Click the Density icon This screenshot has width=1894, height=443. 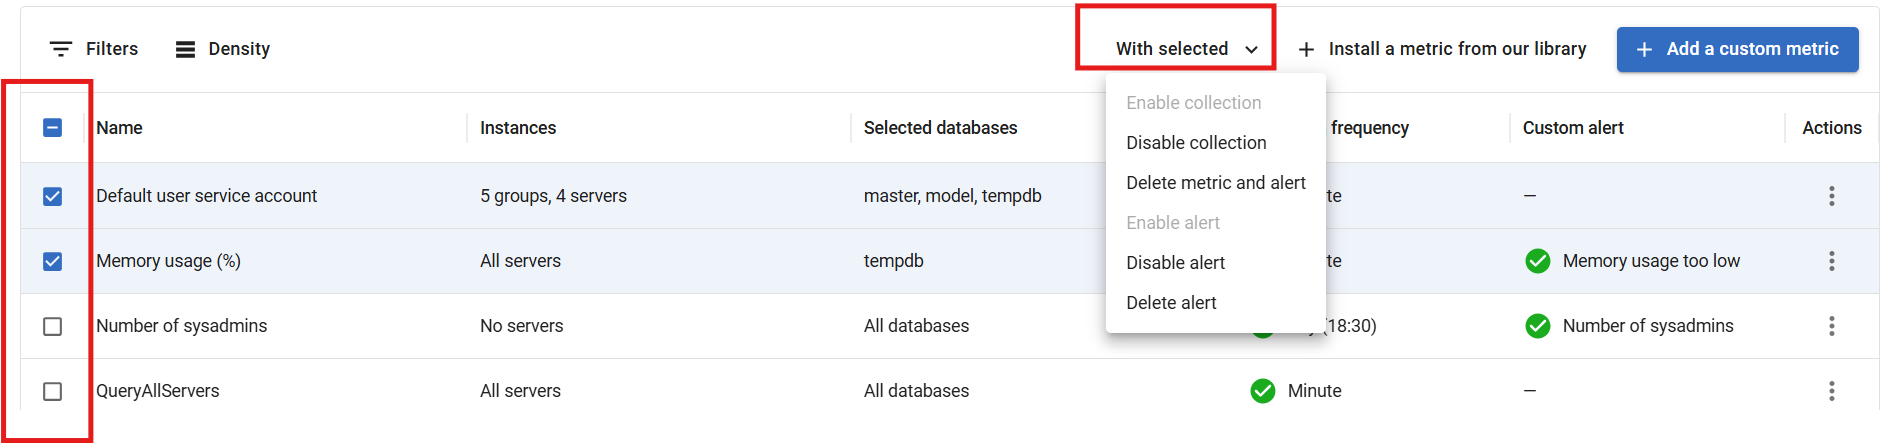185,49
